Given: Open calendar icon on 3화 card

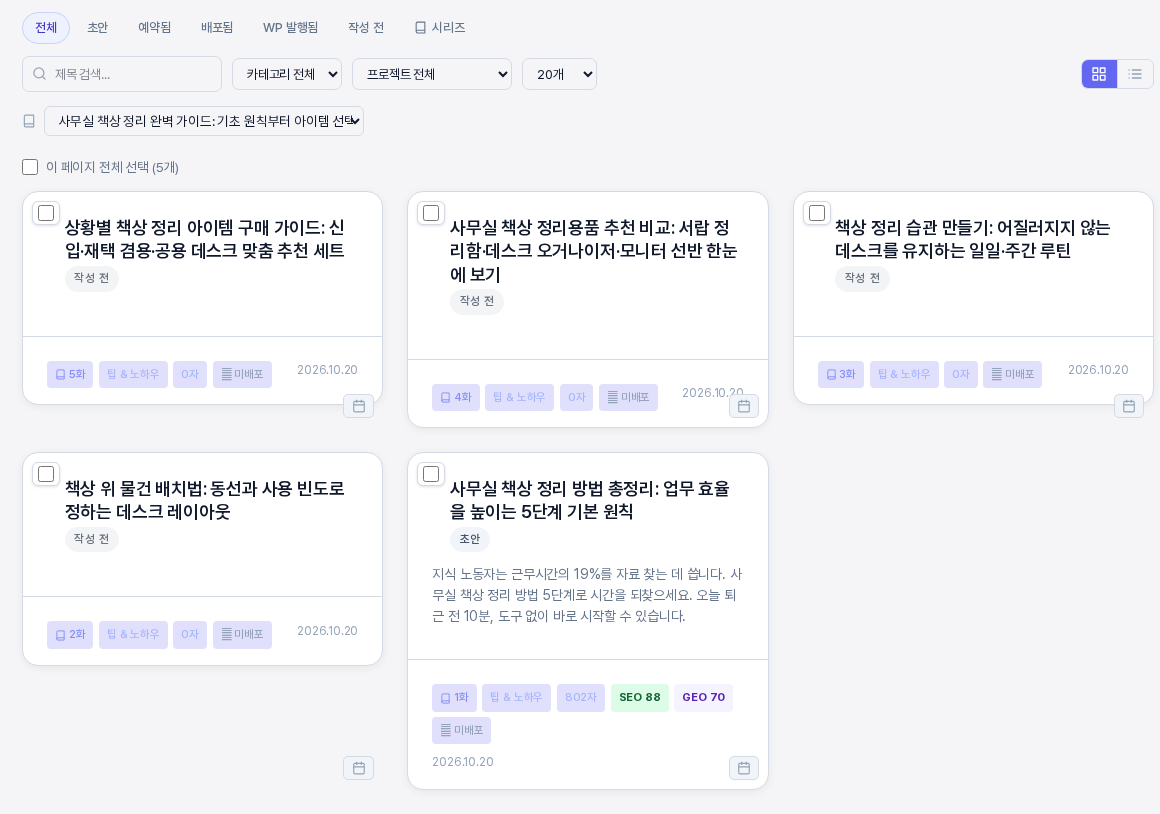Looking at the screenshot, I should tap(1129, 406).
